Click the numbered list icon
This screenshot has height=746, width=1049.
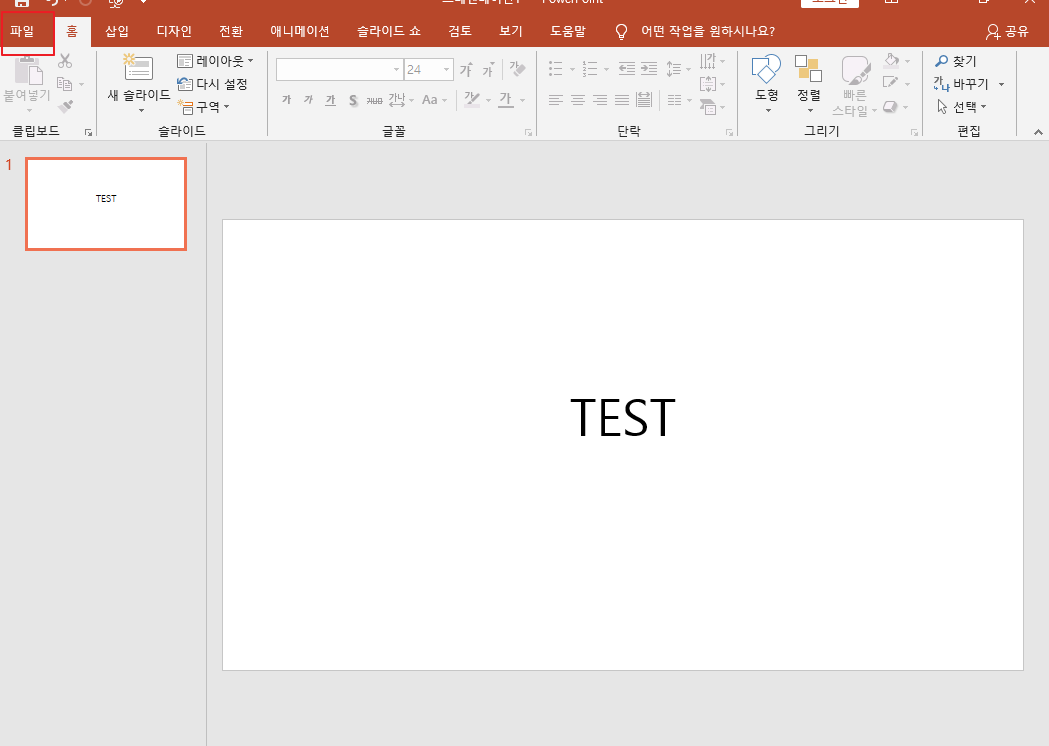pos(589,68)
